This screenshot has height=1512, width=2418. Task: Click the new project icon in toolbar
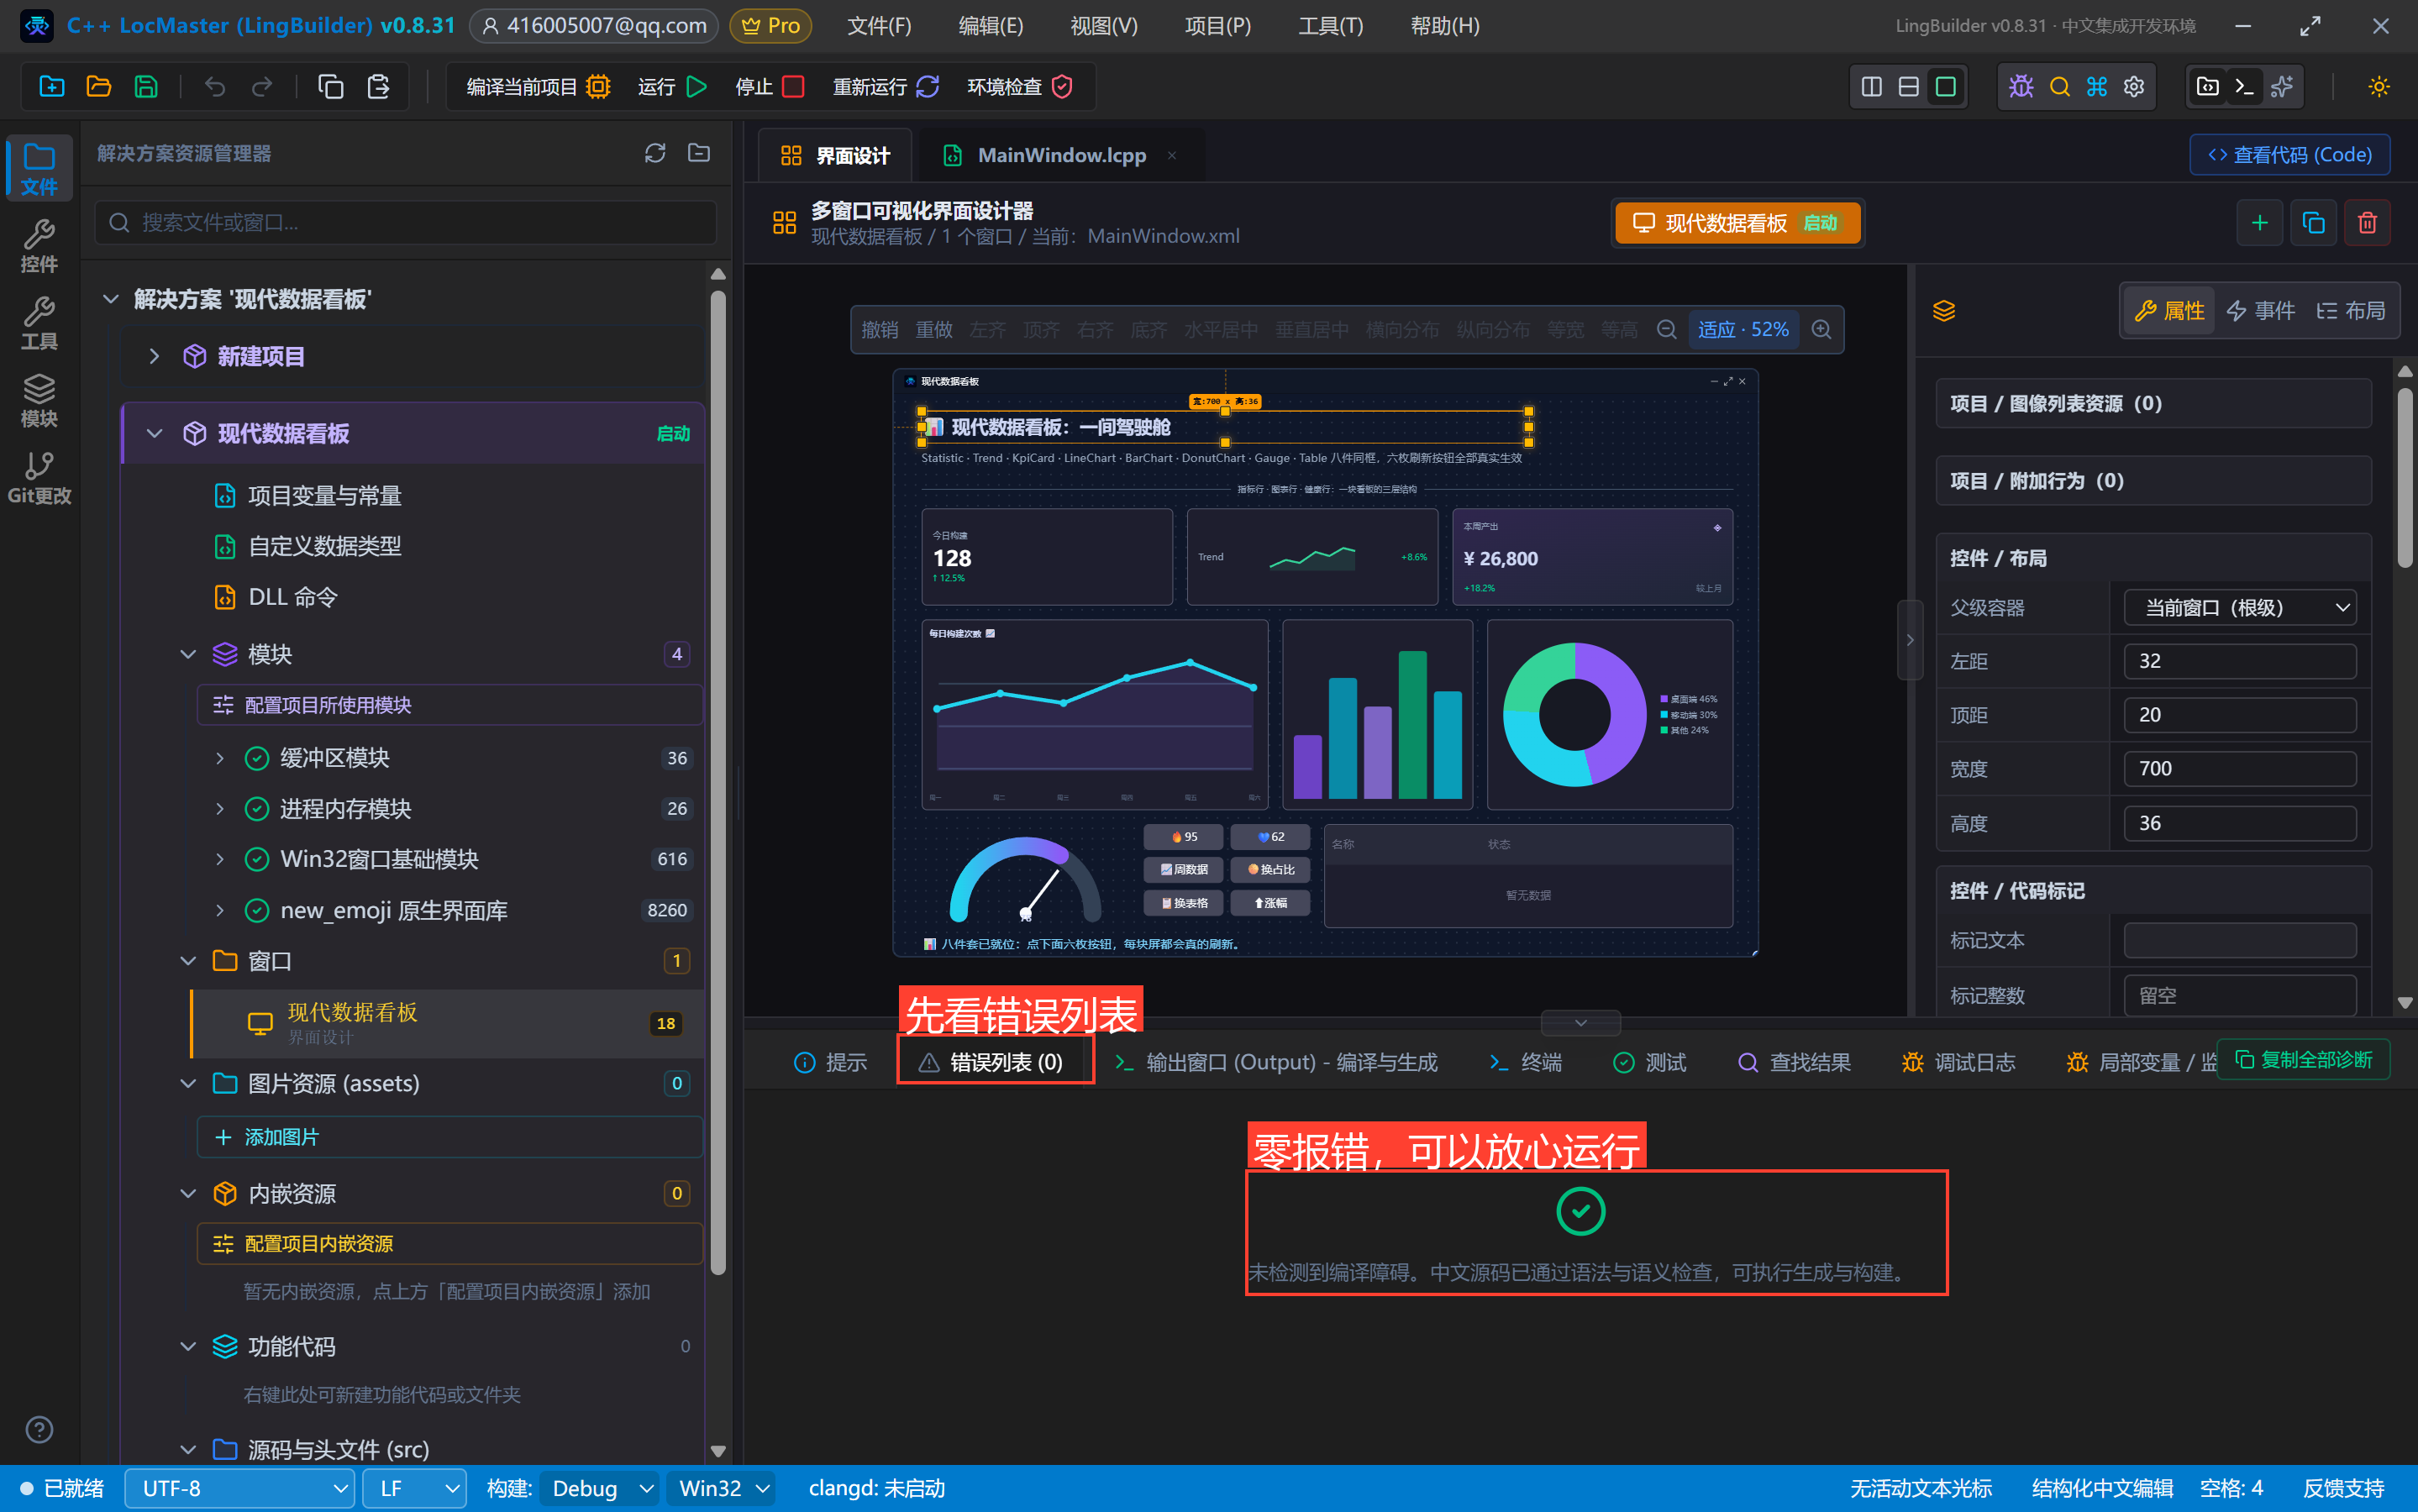[52, 87]
